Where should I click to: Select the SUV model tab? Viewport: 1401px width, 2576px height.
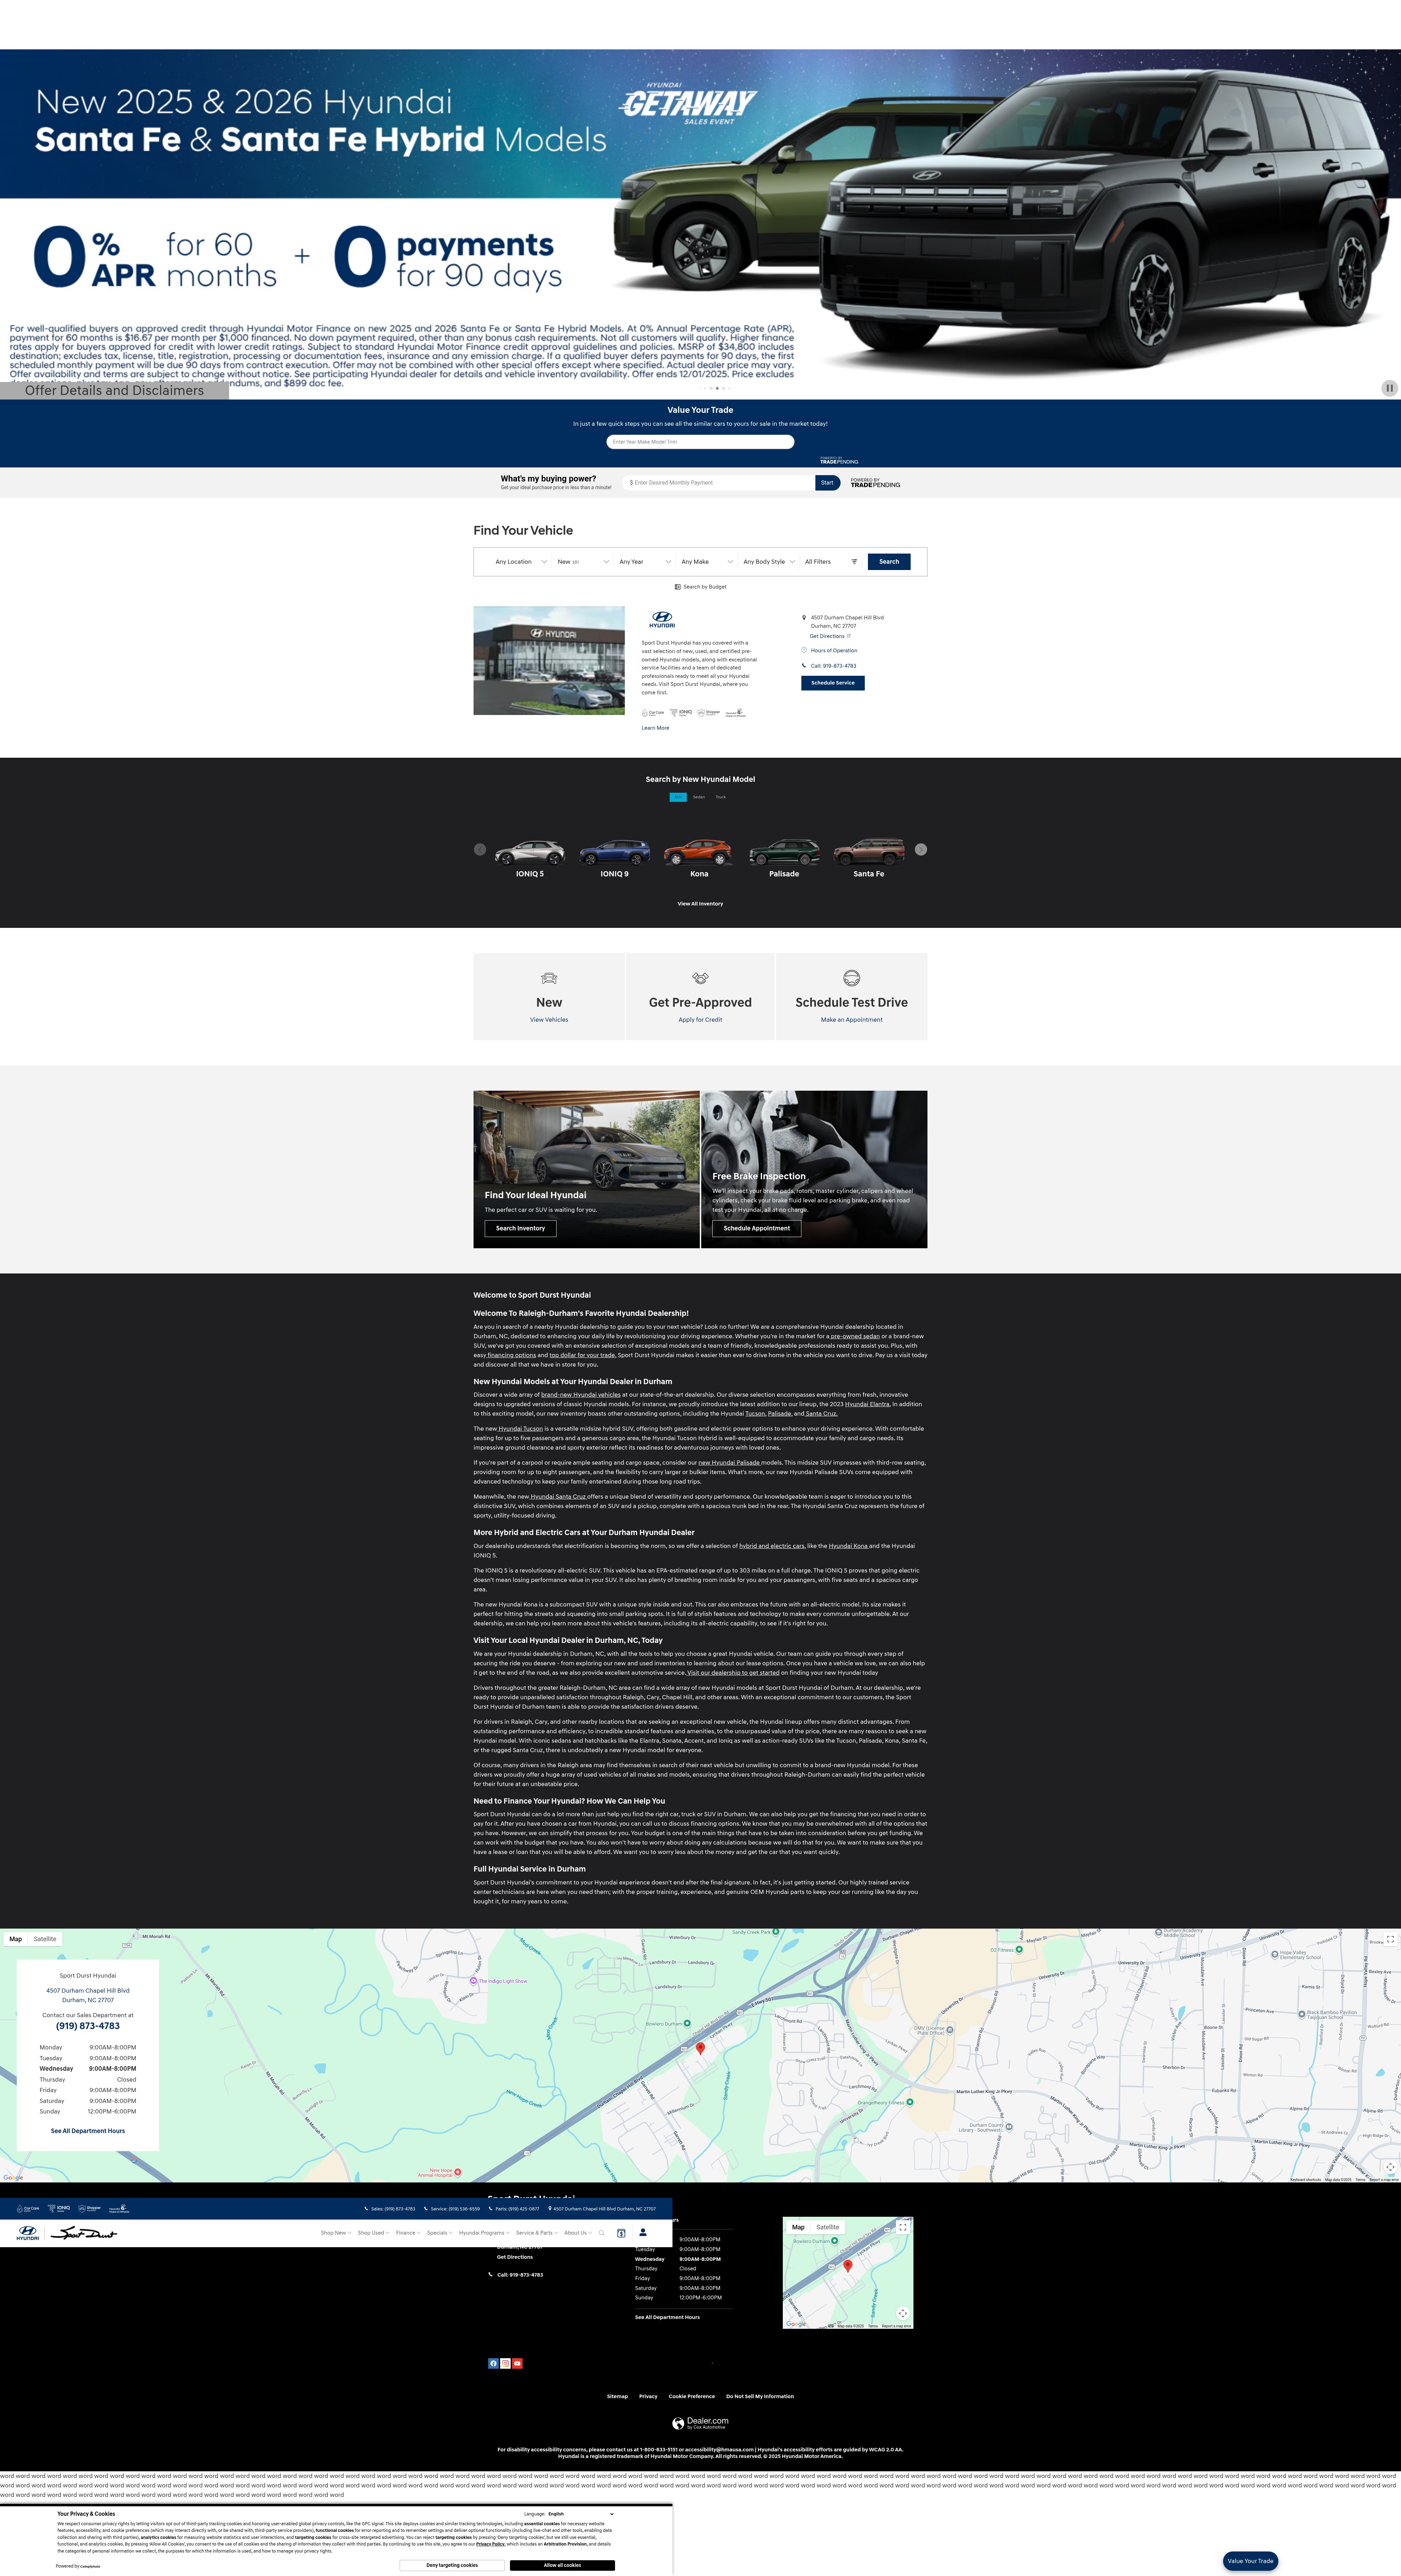point(678,797)
